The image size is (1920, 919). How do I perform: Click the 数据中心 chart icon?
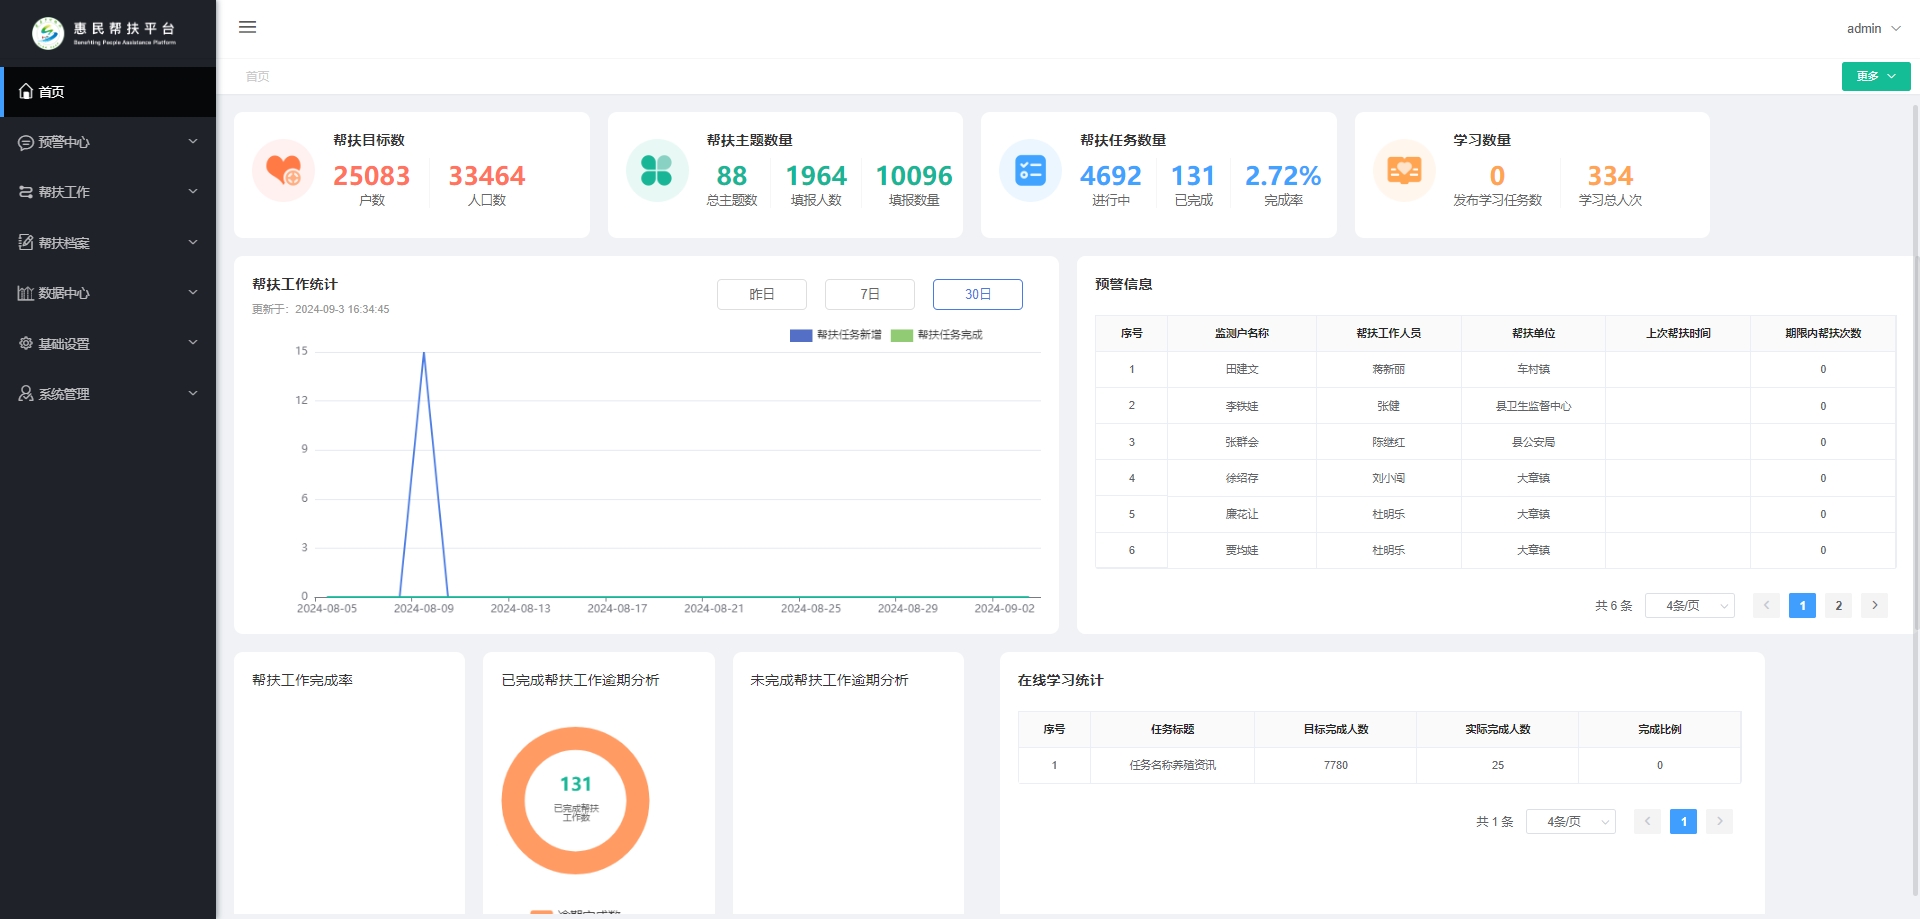point(26,293)
